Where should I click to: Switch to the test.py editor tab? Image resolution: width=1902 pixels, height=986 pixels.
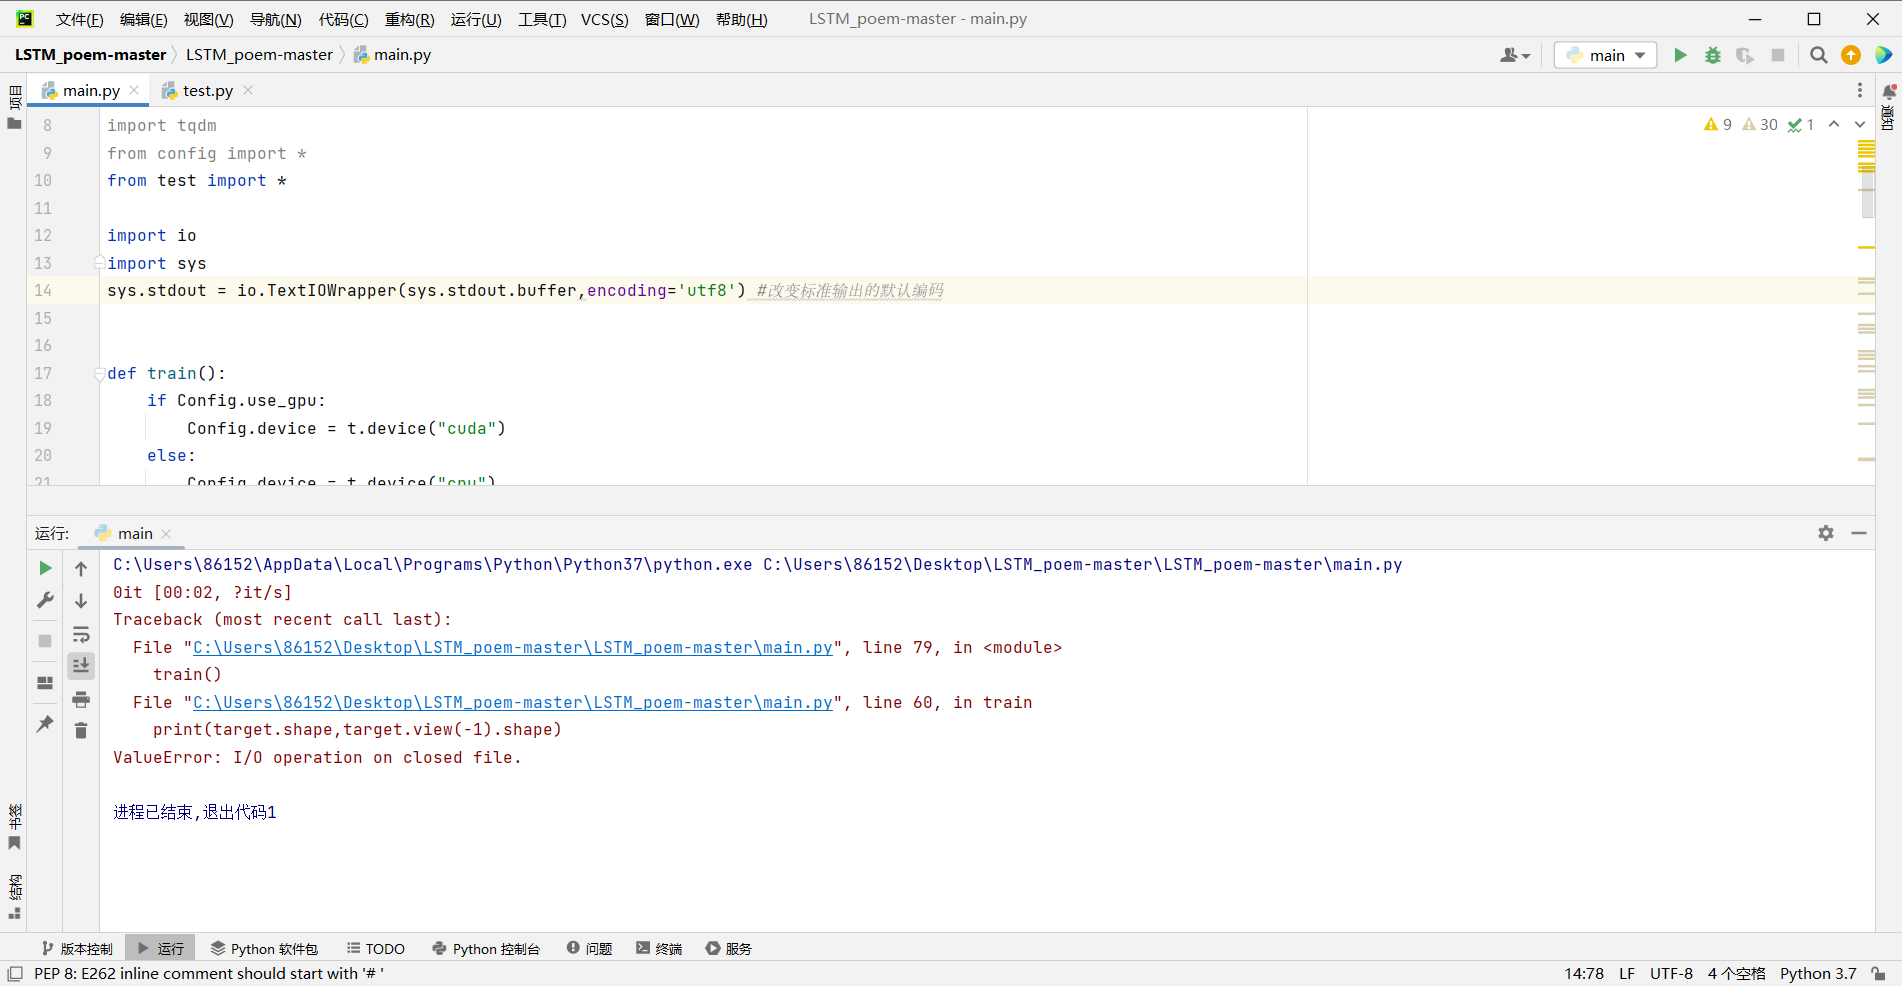207,90
